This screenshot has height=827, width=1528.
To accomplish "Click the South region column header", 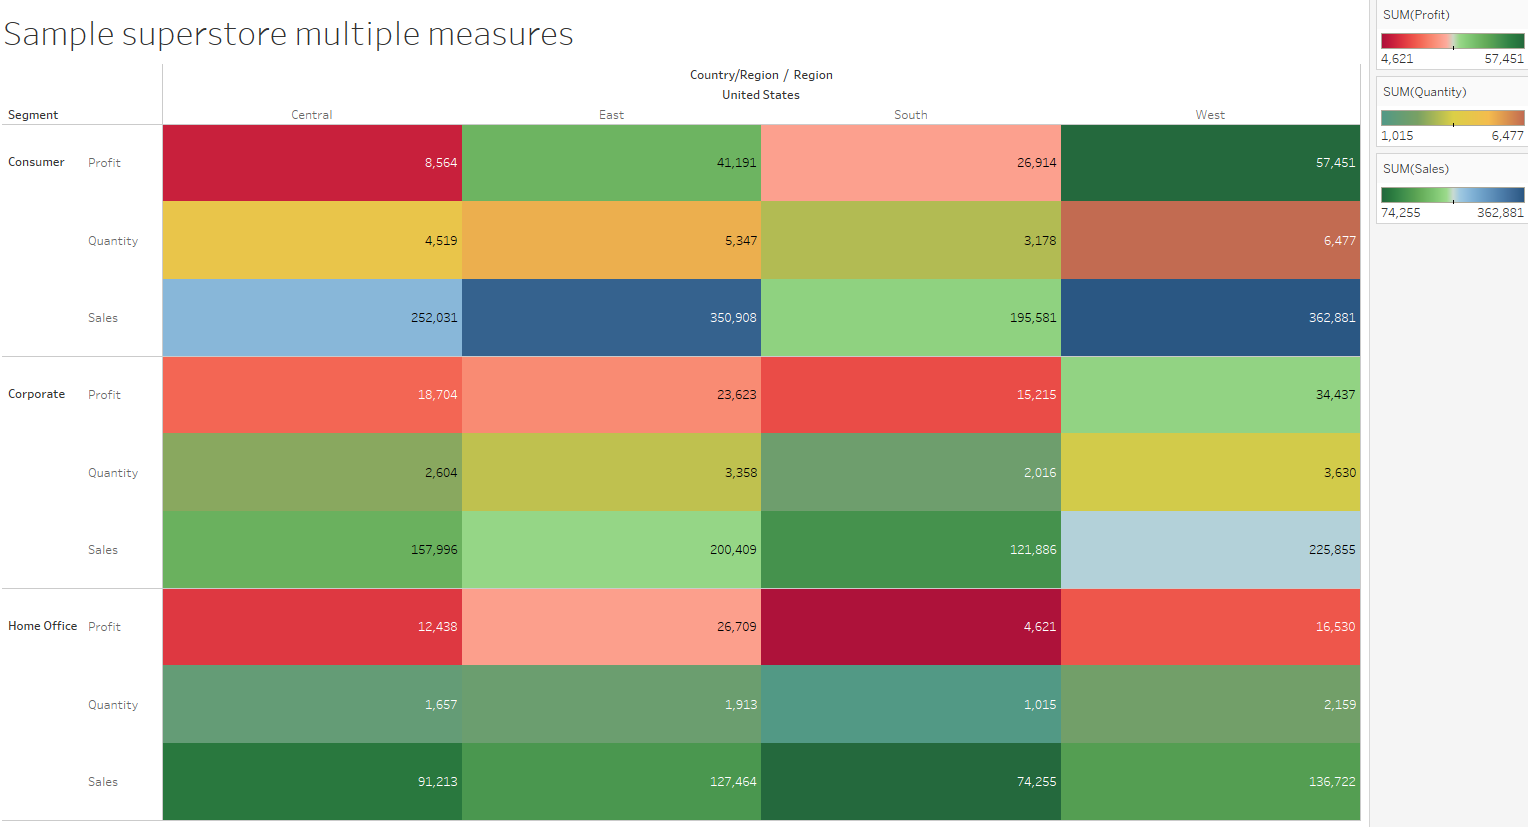I will pyautogui.click(x=910, y=115).
